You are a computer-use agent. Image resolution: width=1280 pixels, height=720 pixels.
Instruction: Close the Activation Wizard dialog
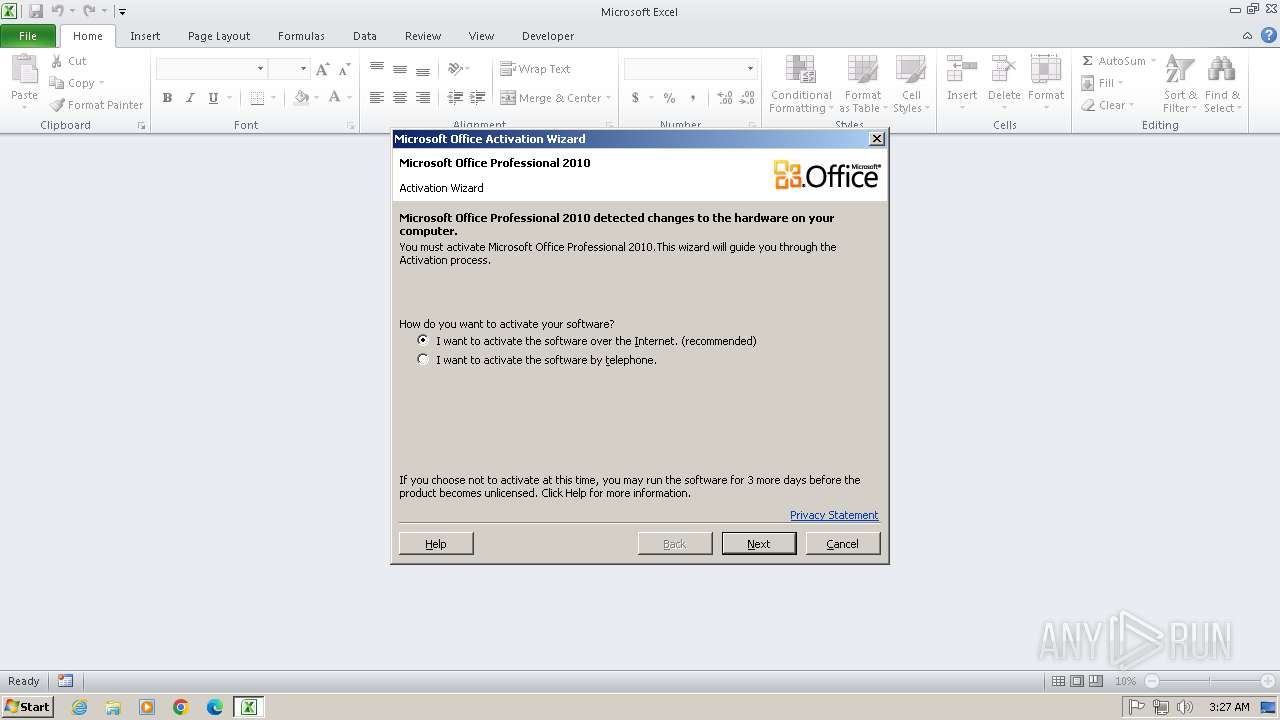coord(877,139)
